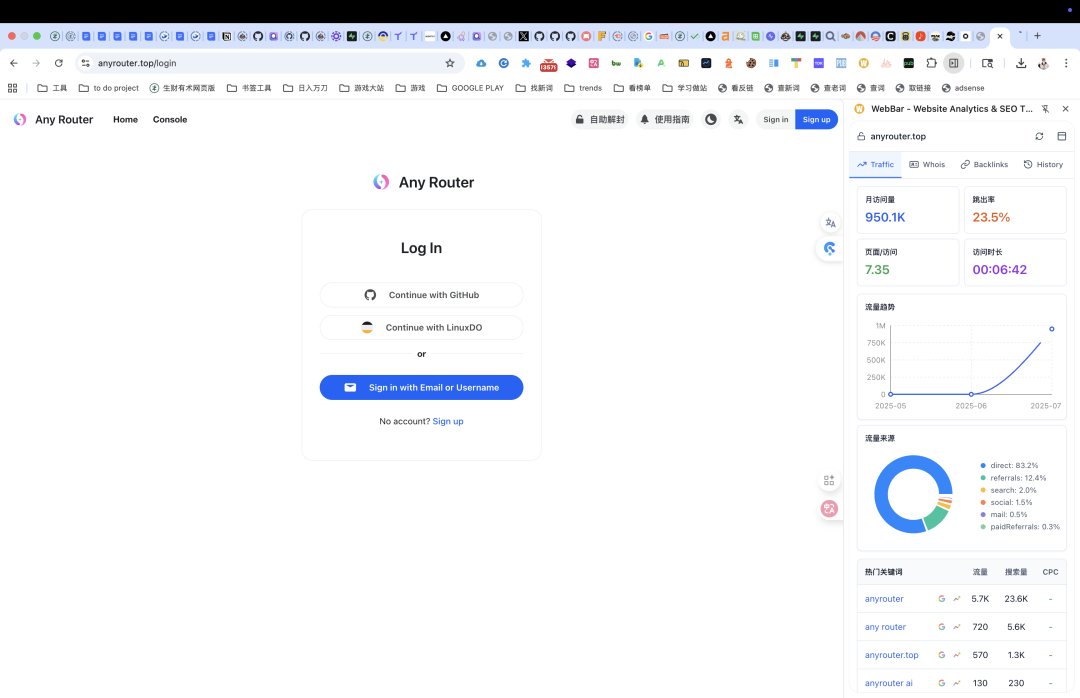
Task: Click the window layout icon next to refresh
Action: pyautogui.click(x=1061, y=136)
